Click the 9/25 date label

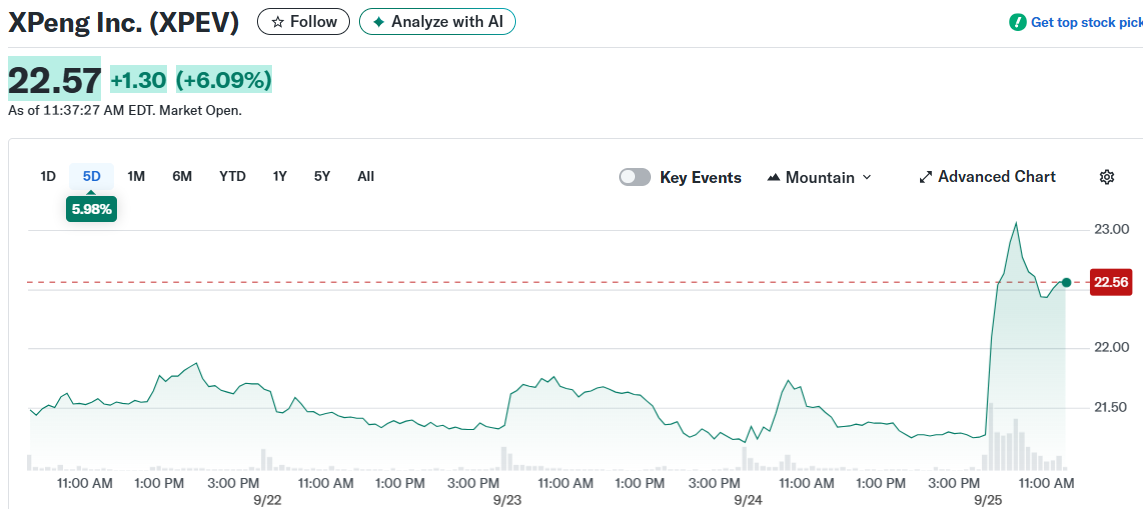(988, 500)
